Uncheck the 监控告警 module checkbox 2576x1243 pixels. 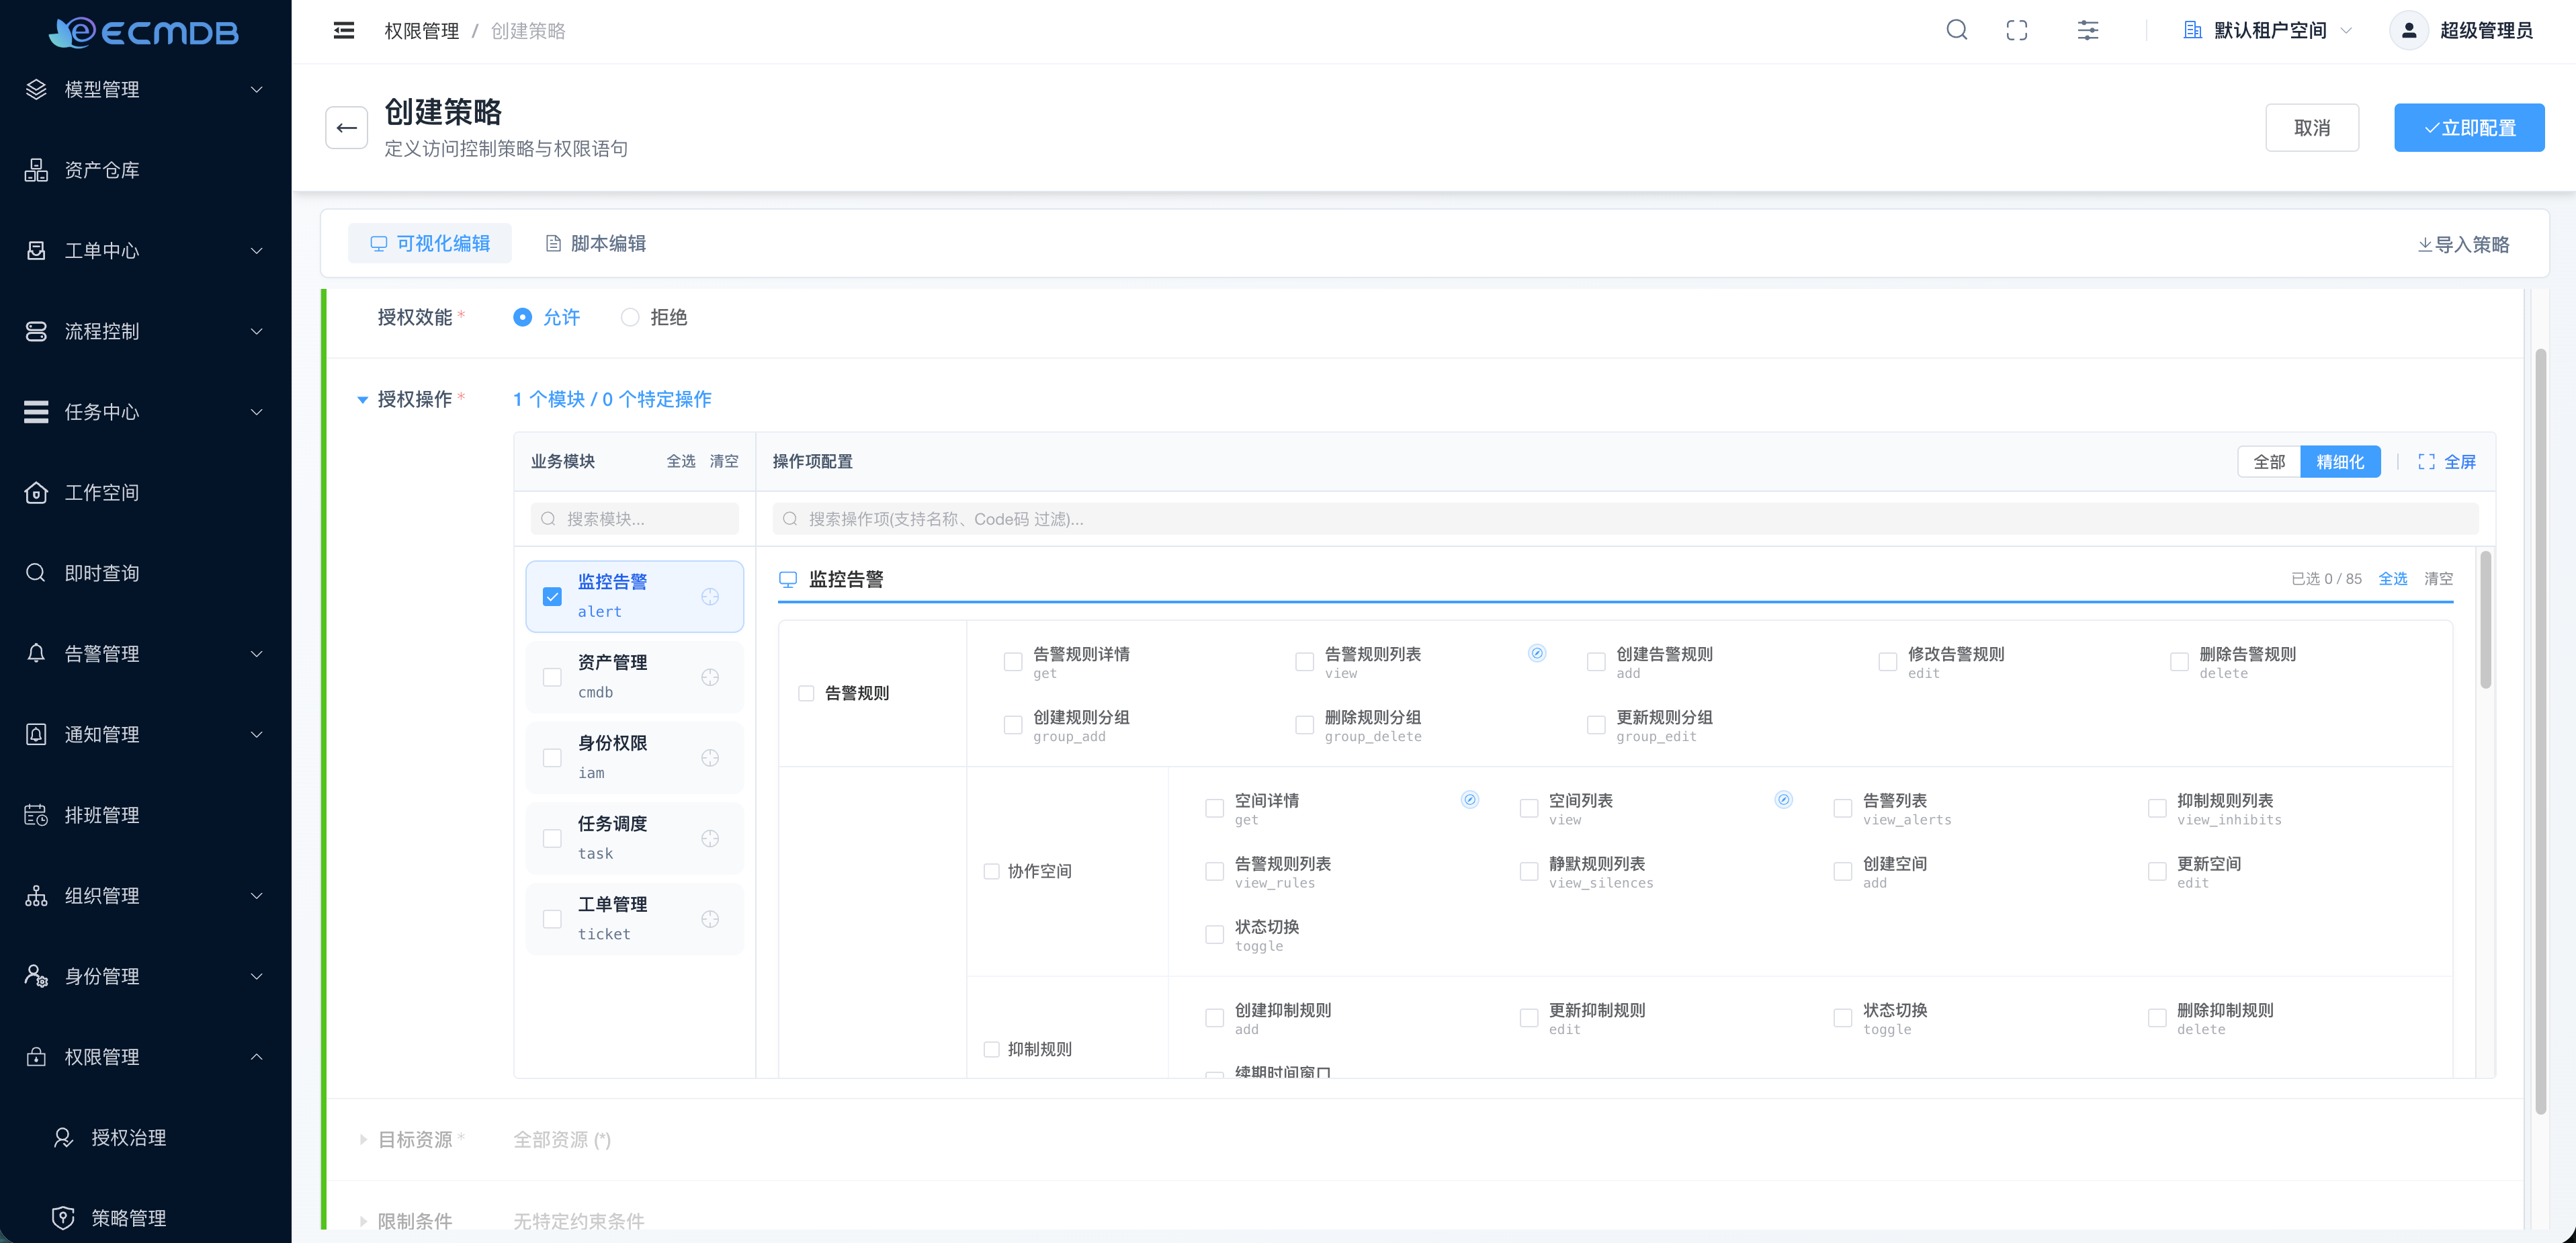pos(552,597)
